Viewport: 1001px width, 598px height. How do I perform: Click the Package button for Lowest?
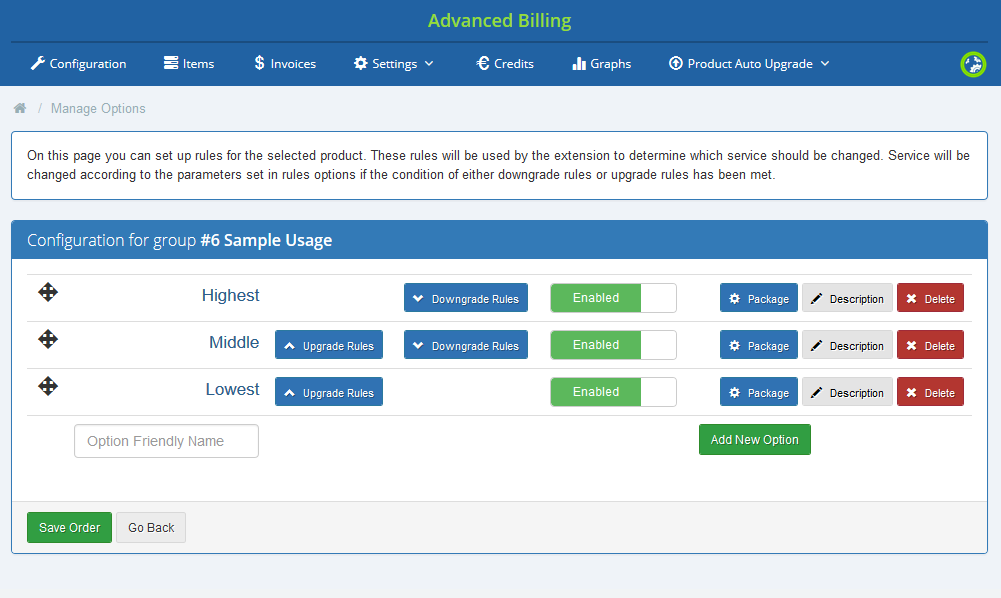(758, 392)
